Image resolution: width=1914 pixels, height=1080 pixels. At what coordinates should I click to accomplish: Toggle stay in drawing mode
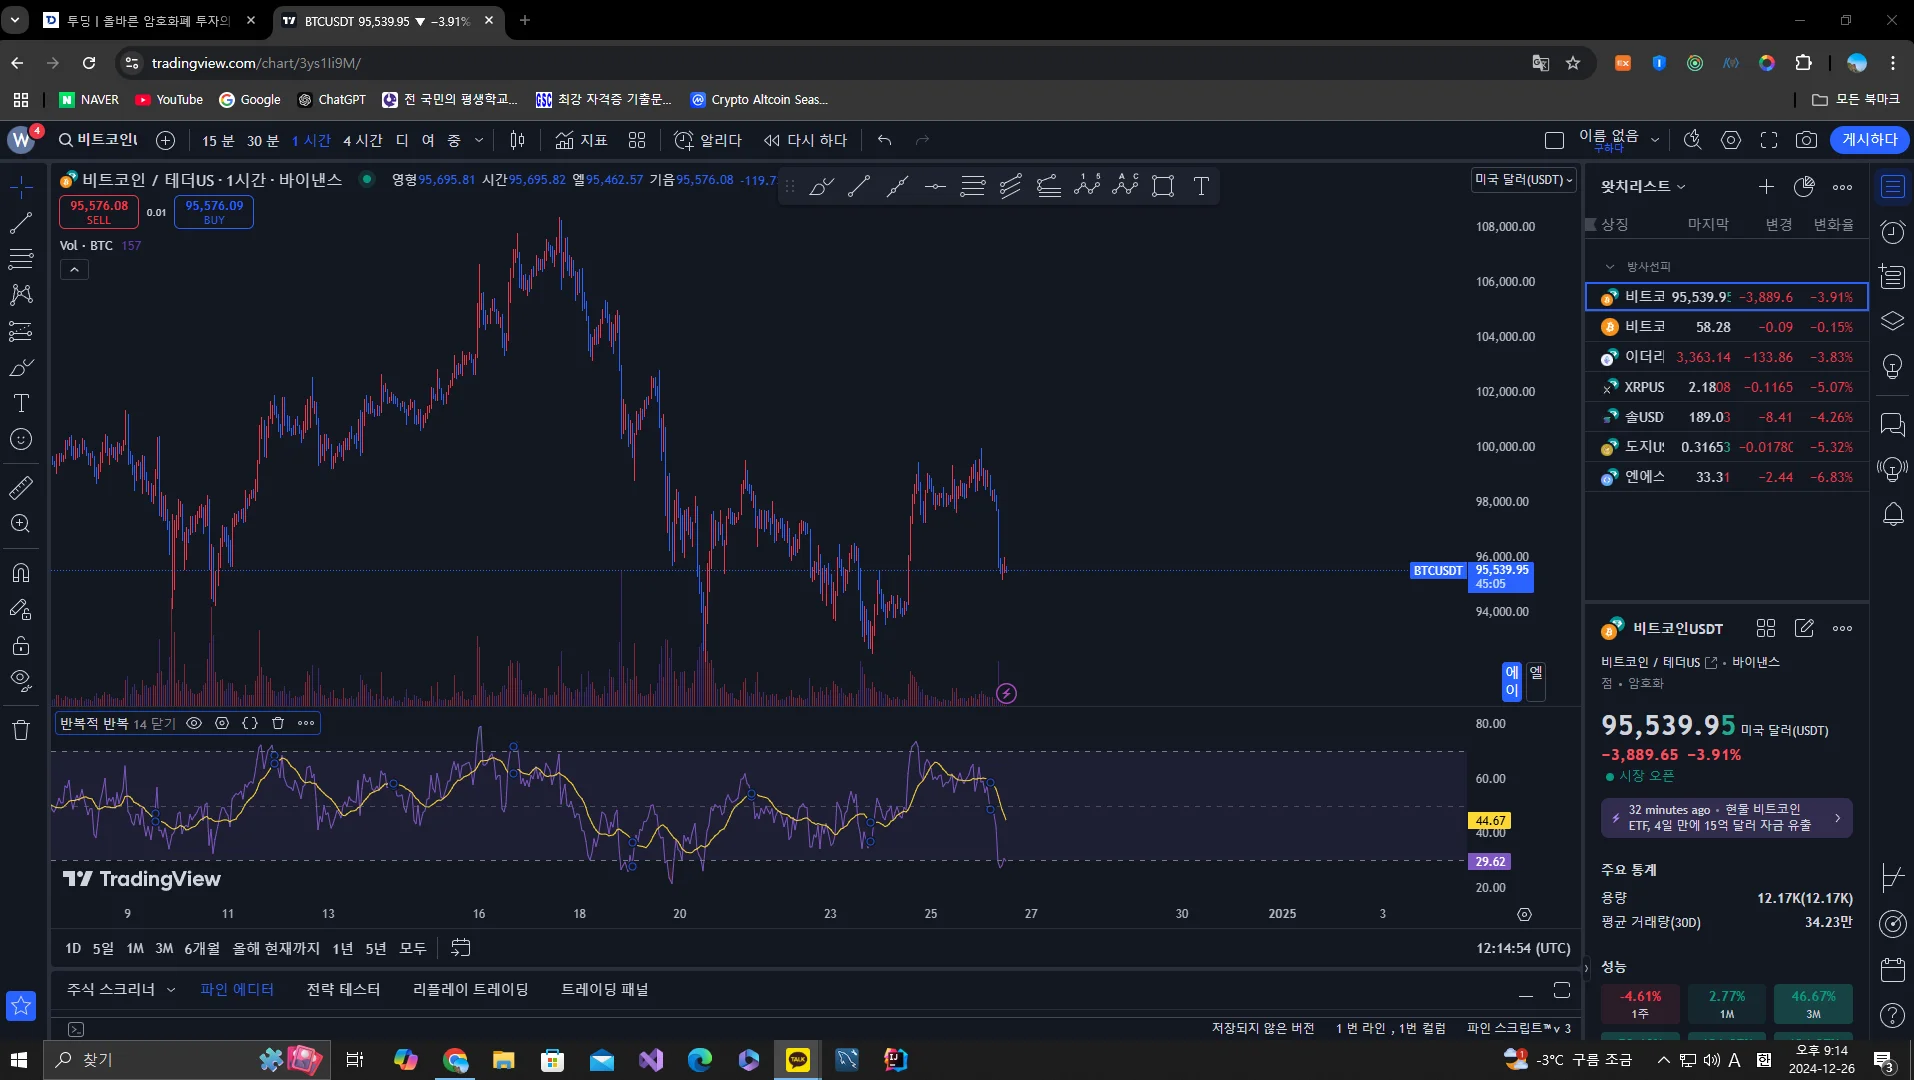[x=21, y=609]
